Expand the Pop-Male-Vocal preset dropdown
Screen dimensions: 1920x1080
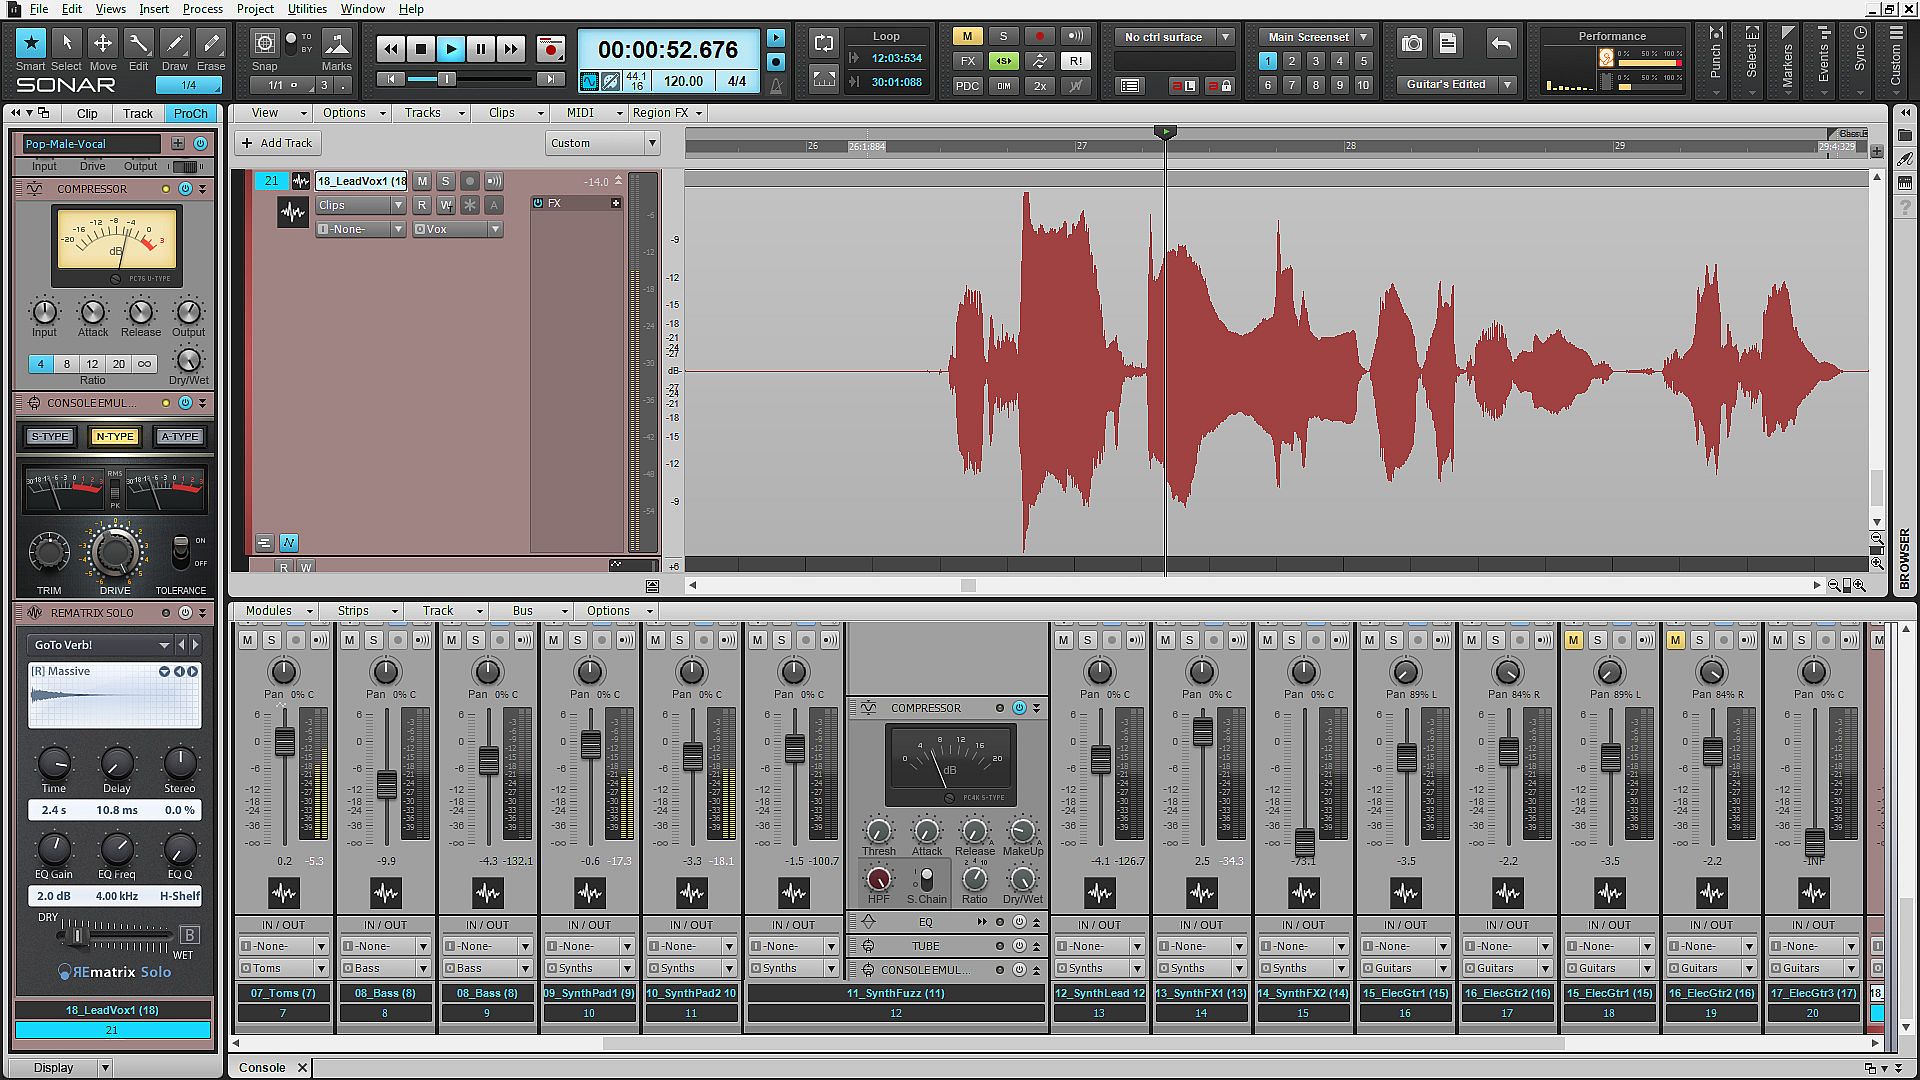pyautogui.click(x=91, y=144)
